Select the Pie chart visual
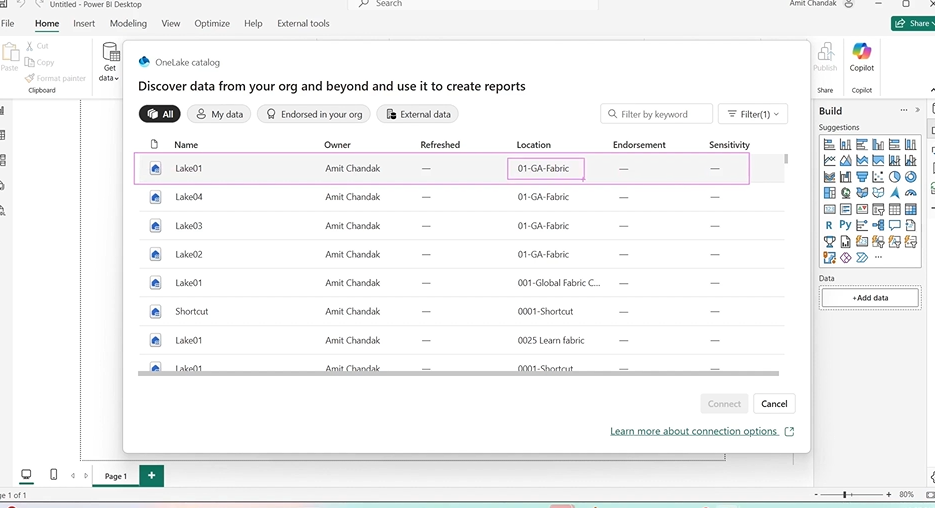935x508 pixels. click(894, 176)
